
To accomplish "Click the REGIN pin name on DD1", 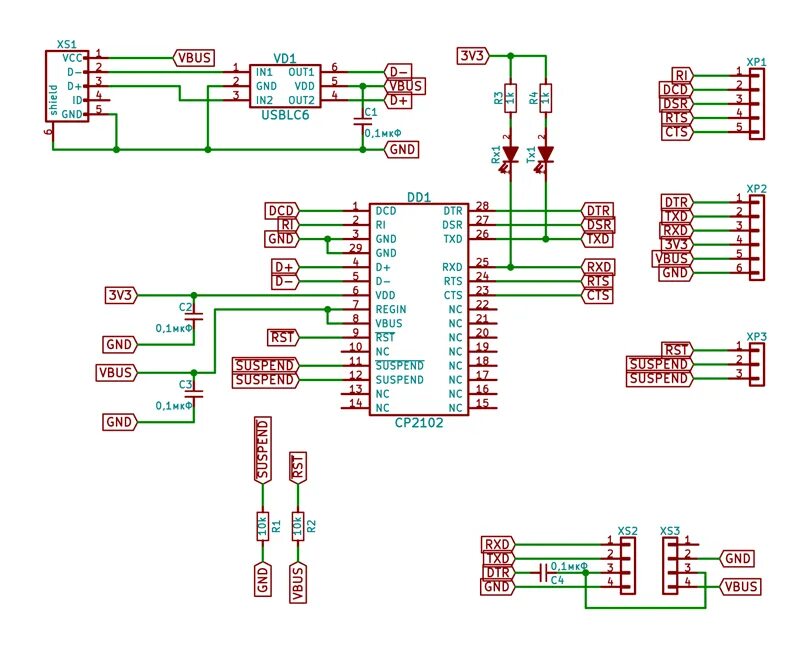I will tap(391, 310).
